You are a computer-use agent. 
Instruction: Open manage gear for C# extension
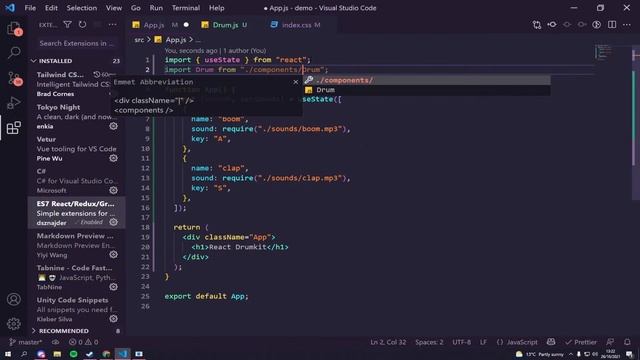click(x=113, y=190)
